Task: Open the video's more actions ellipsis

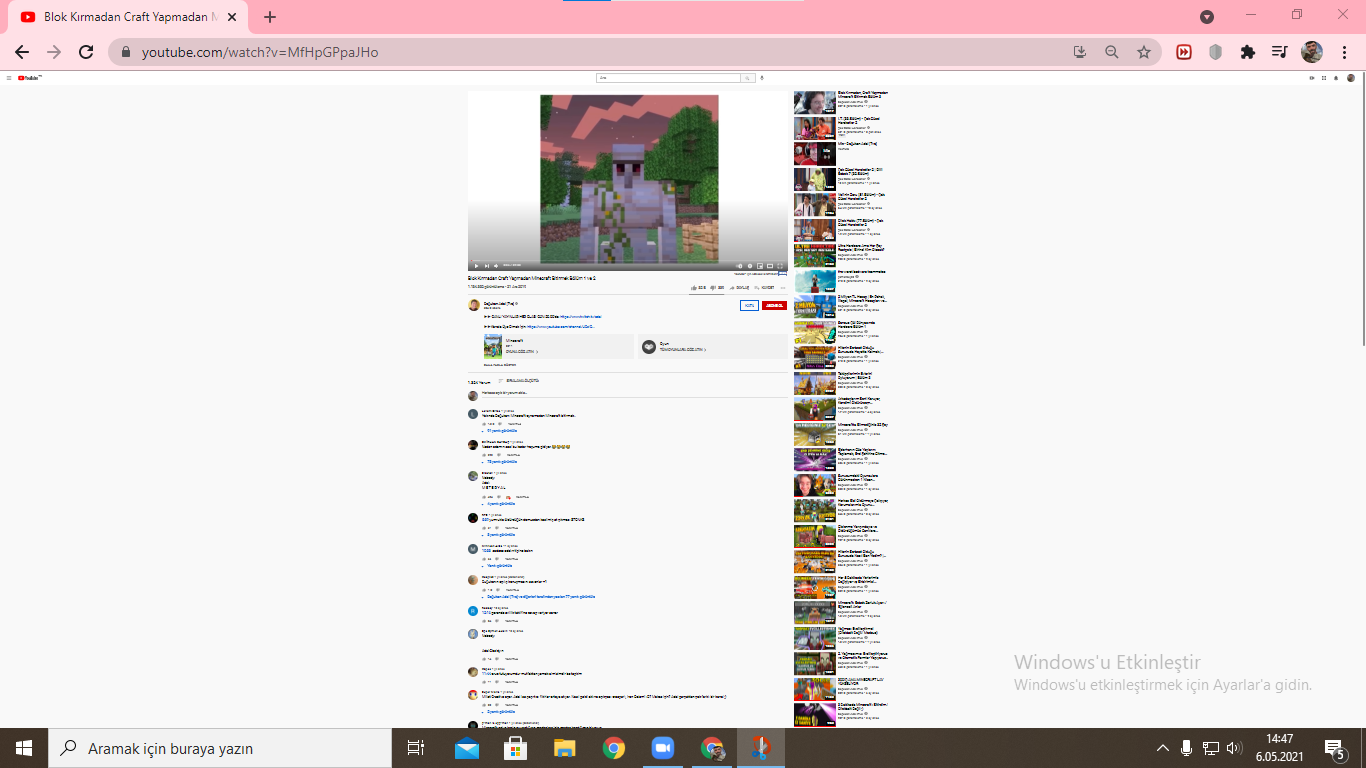Action: [x=783, y=287]
